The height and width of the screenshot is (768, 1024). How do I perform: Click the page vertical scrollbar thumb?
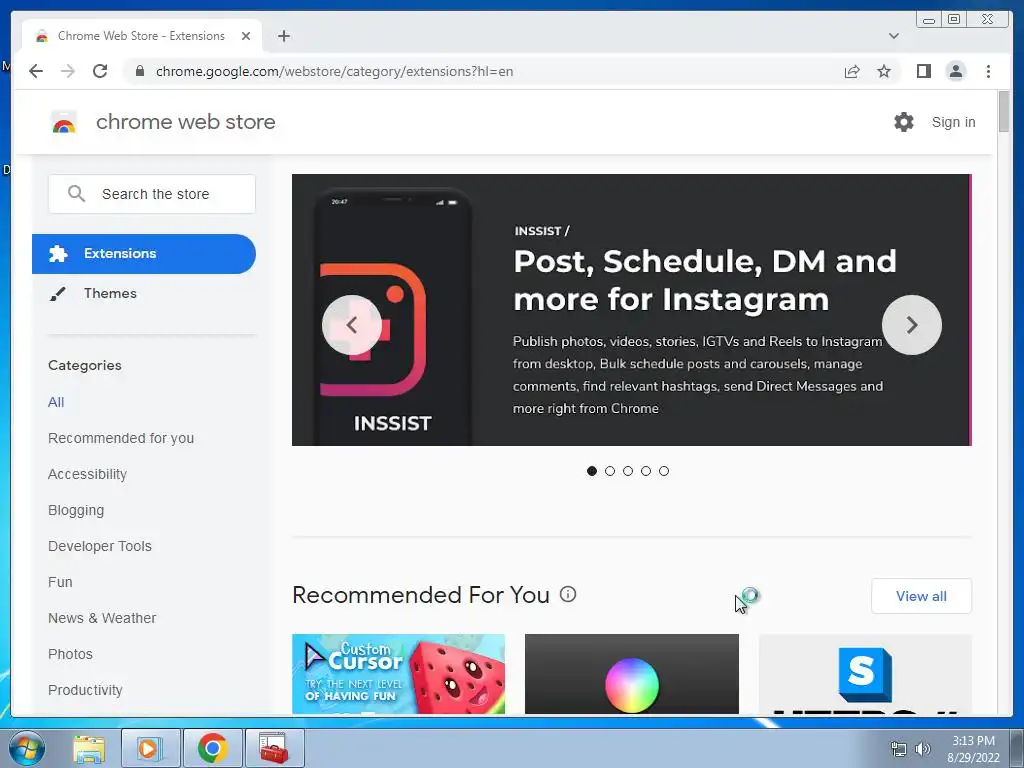[1004, 112]
